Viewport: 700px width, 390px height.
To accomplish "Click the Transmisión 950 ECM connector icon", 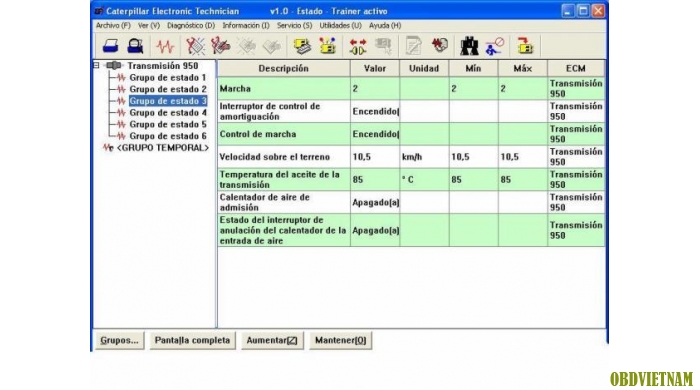I will pyautogui.click(x=114, y=66).
